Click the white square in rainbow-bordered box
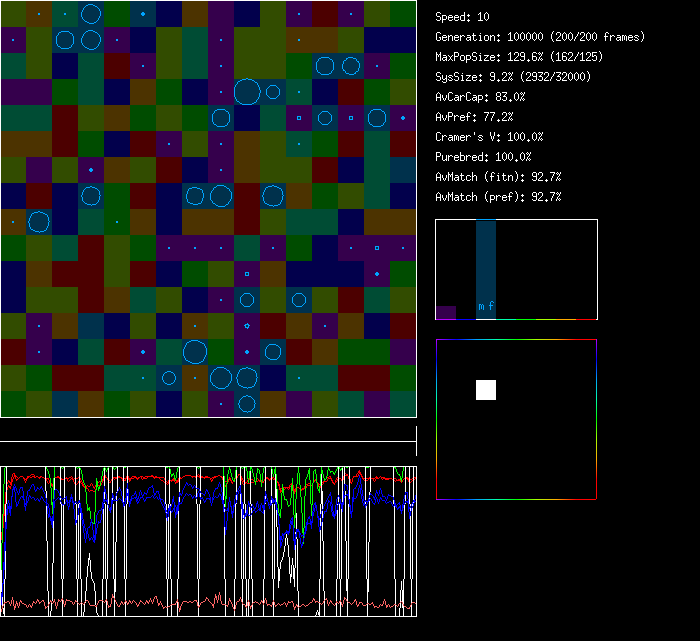Screen dimensions: 700x641 [486, 390]
